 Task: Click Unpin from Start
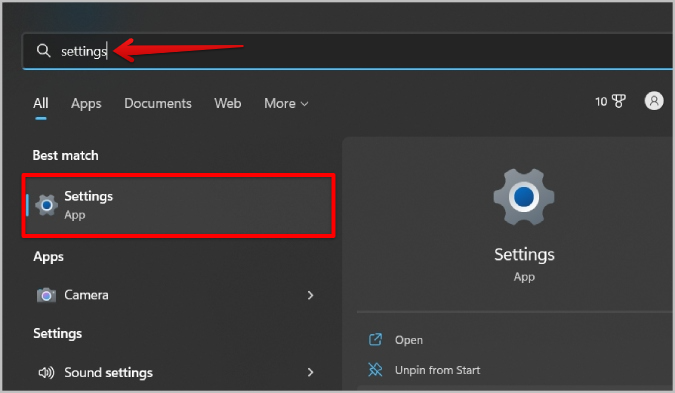coord(437,370)
